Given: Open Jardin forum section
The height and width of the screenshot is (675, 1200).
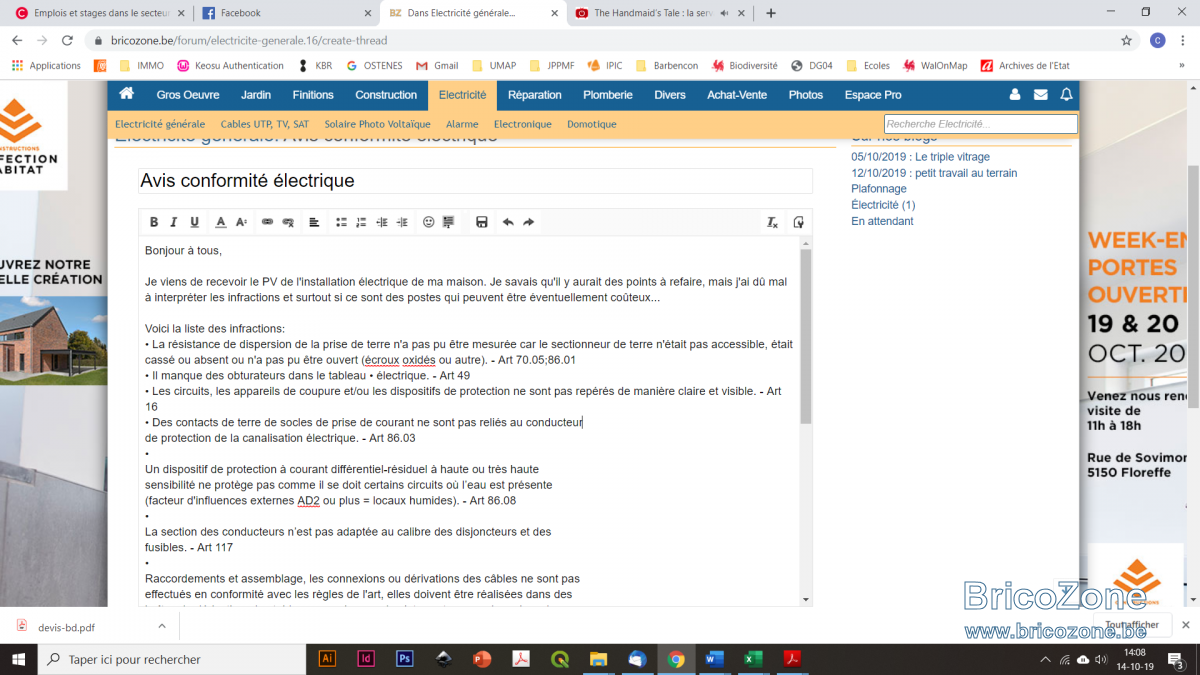Looking at the screenshot, I should (256, 95).
